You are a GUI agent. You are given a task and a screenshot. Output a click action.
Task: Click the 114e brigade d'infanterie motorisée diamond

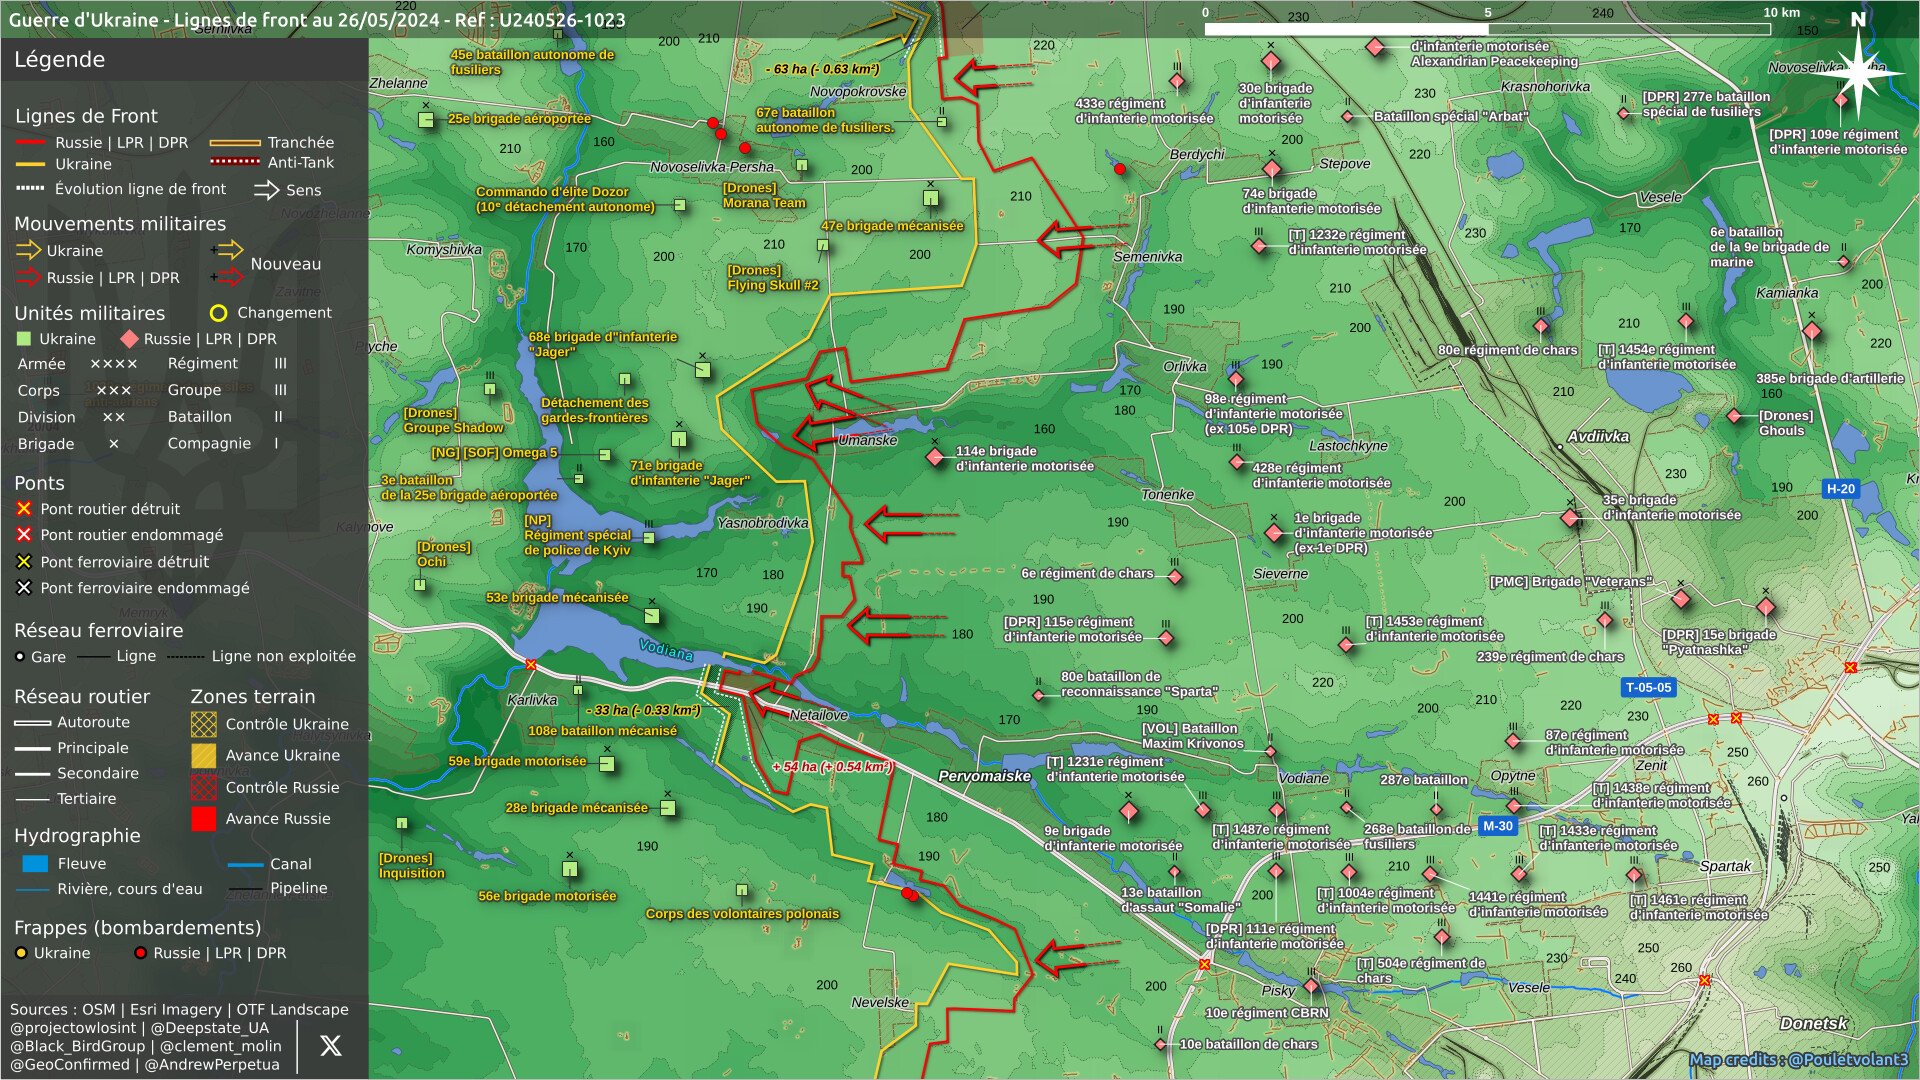click(935, 457)
